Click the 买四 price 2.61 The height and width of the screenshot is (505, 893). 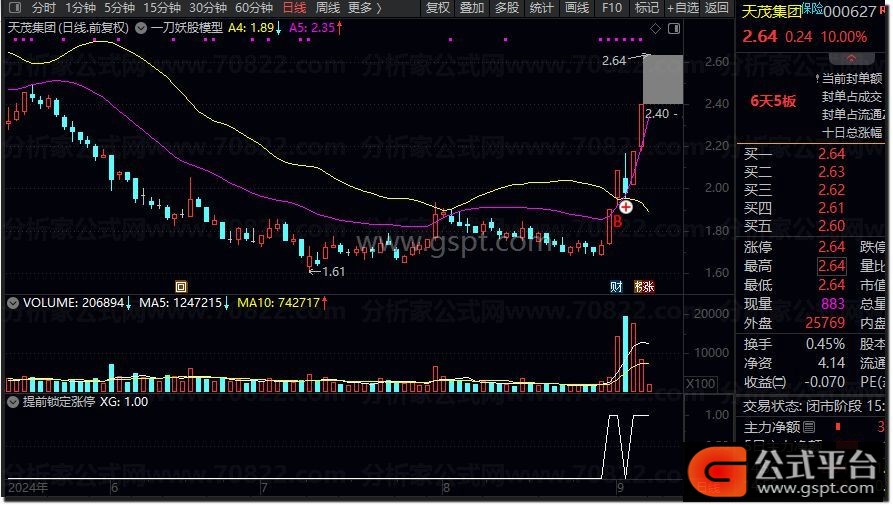tap(831, 208)
